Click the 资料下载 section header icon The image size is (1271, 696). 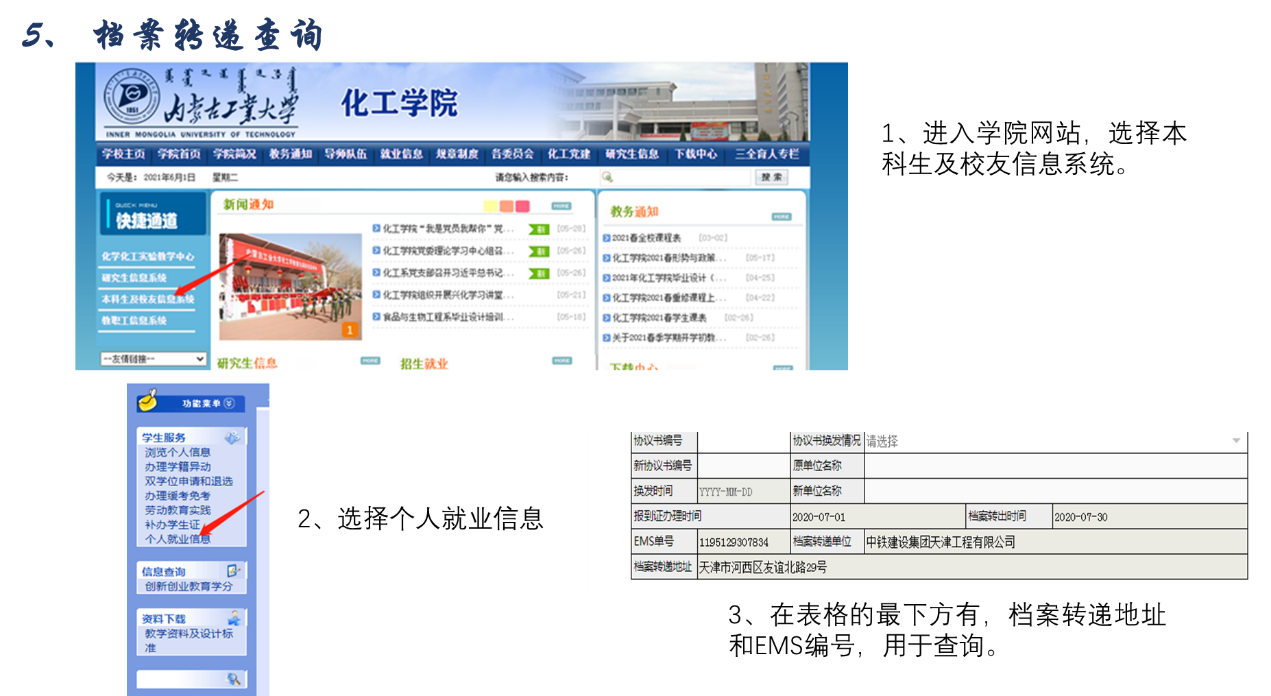coord(232,618)
